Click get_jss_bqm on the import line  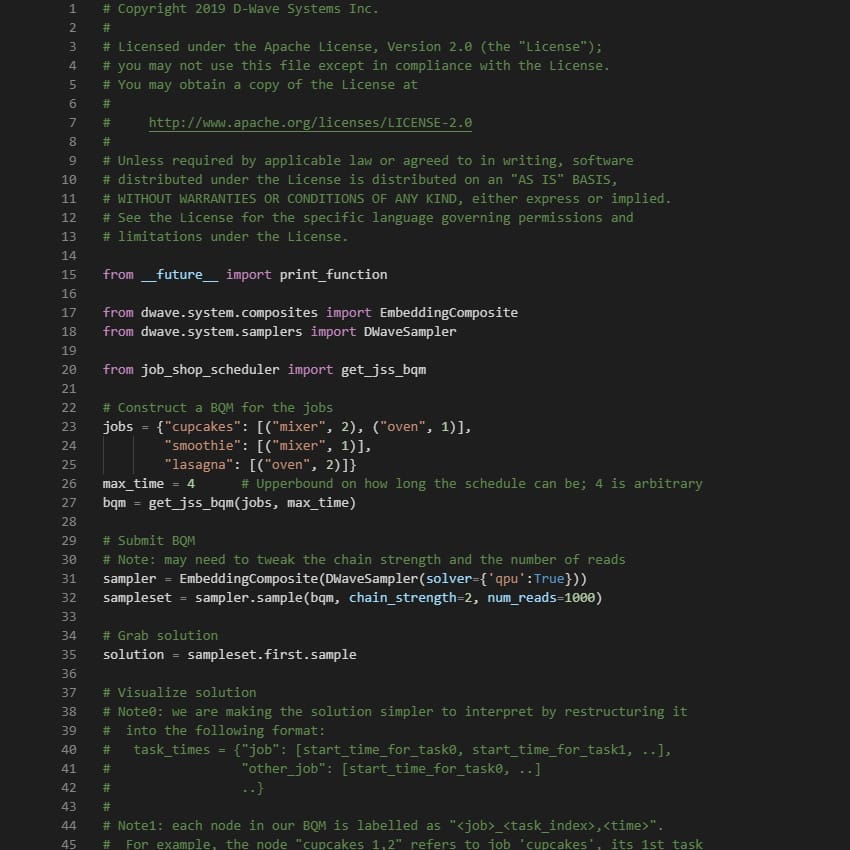coord(383,370)
